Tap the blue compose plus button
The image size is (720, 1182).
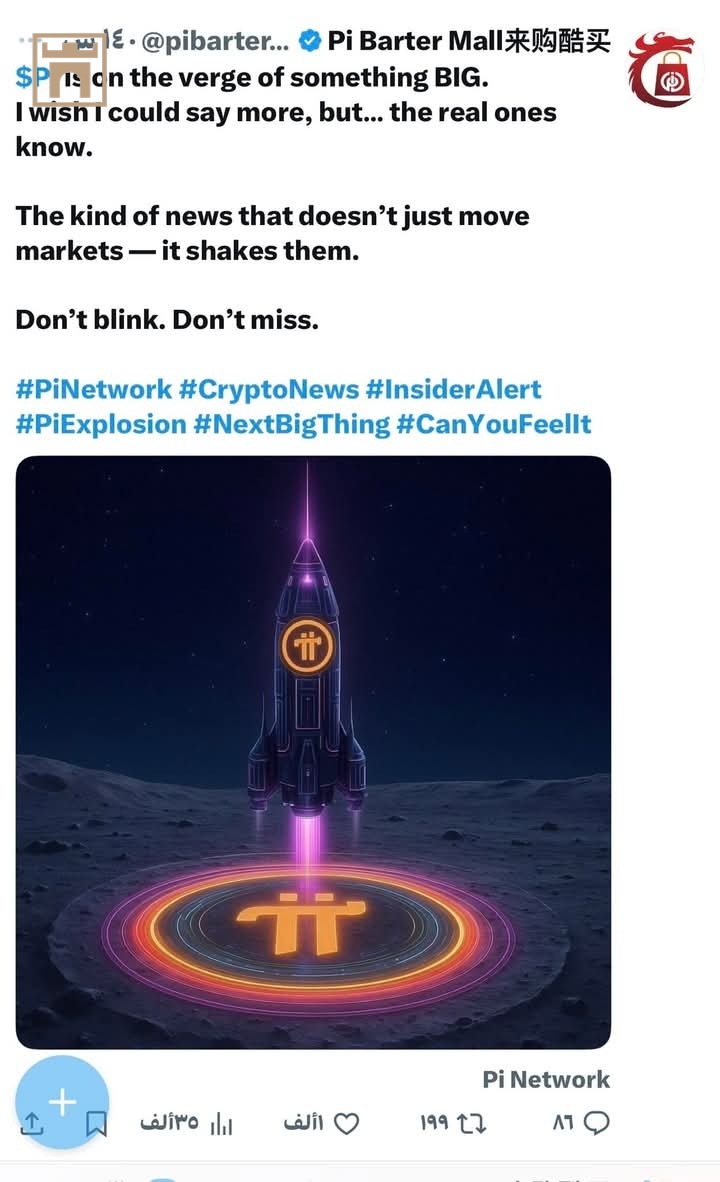tap(62, 1101)
